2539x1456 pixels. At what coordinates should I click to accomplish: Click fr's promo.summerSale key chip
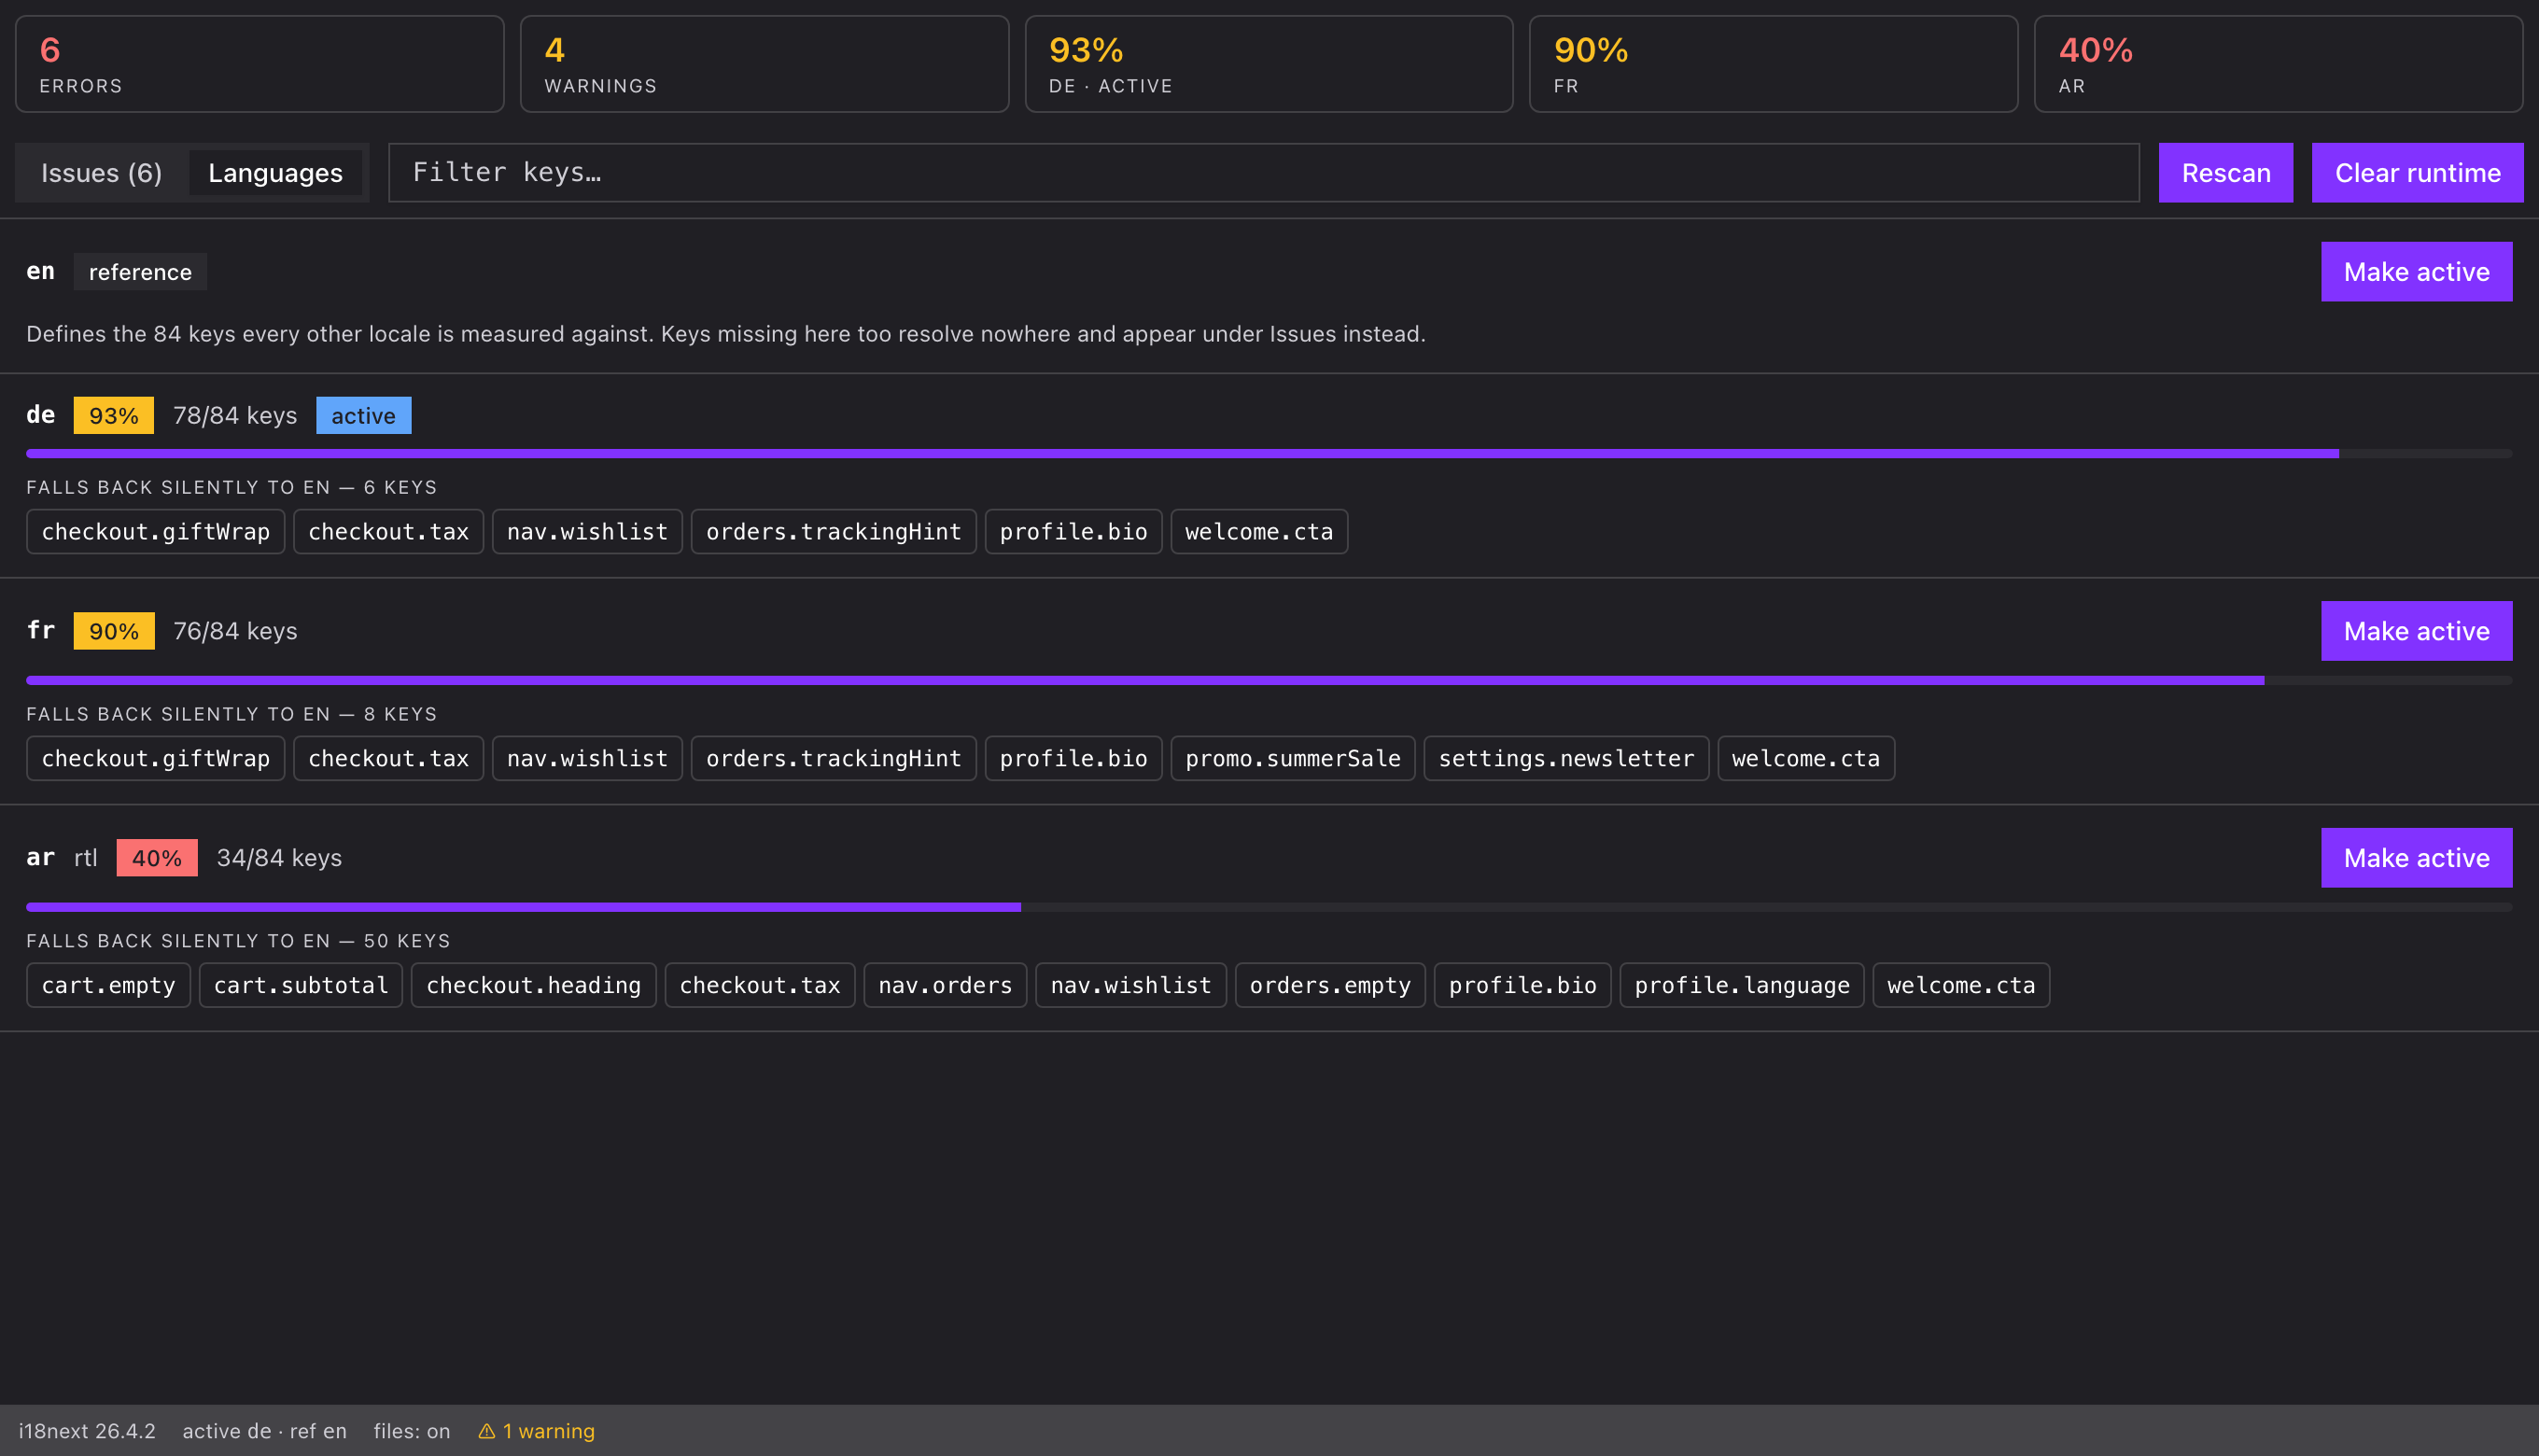(x=1292, y=759)
